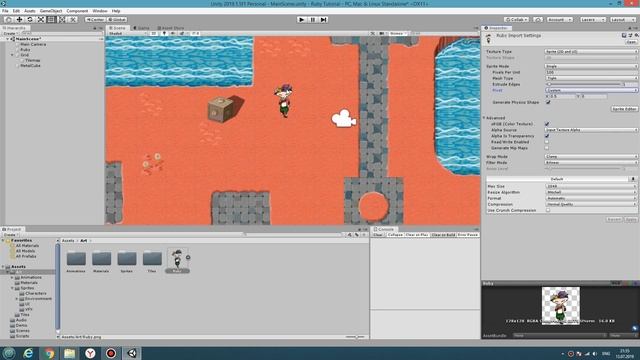Screen dimensions: 640x360
Task: Select the Hand tool in the toolbar
Action: click(8, 19)
